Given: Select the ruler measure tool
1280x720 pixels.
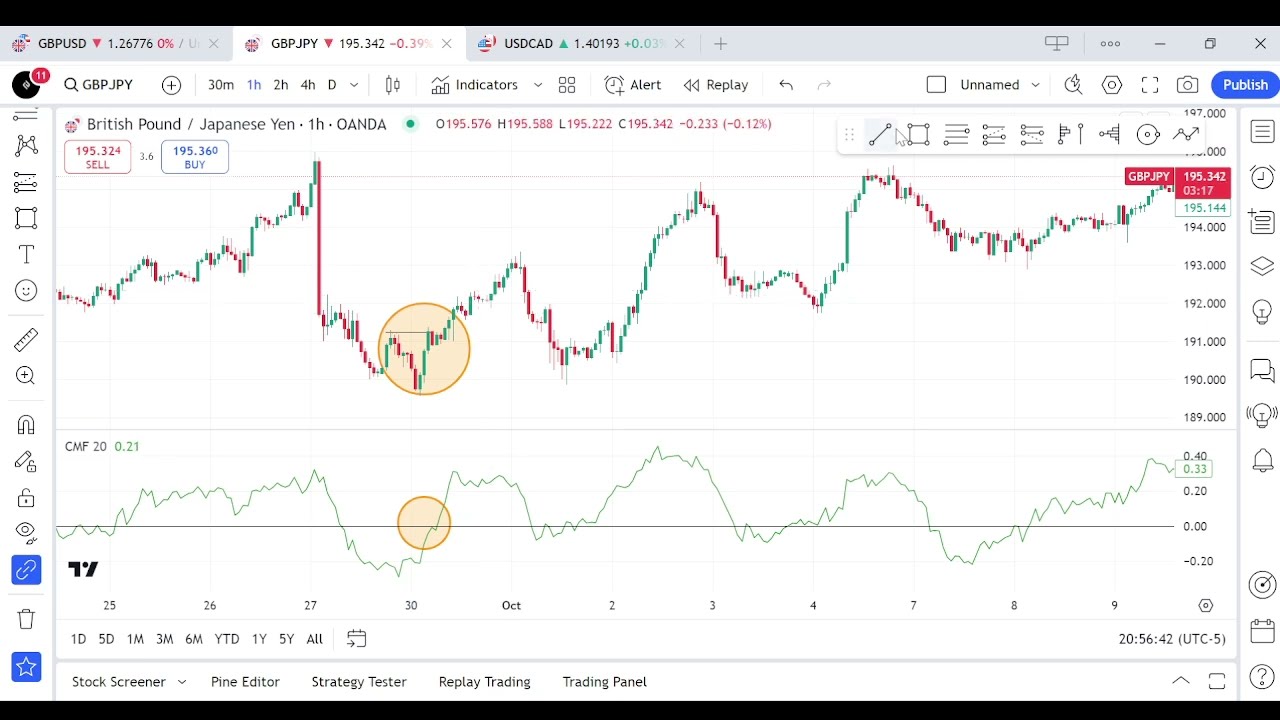Looking at the screenshot, I should [26, 340].
